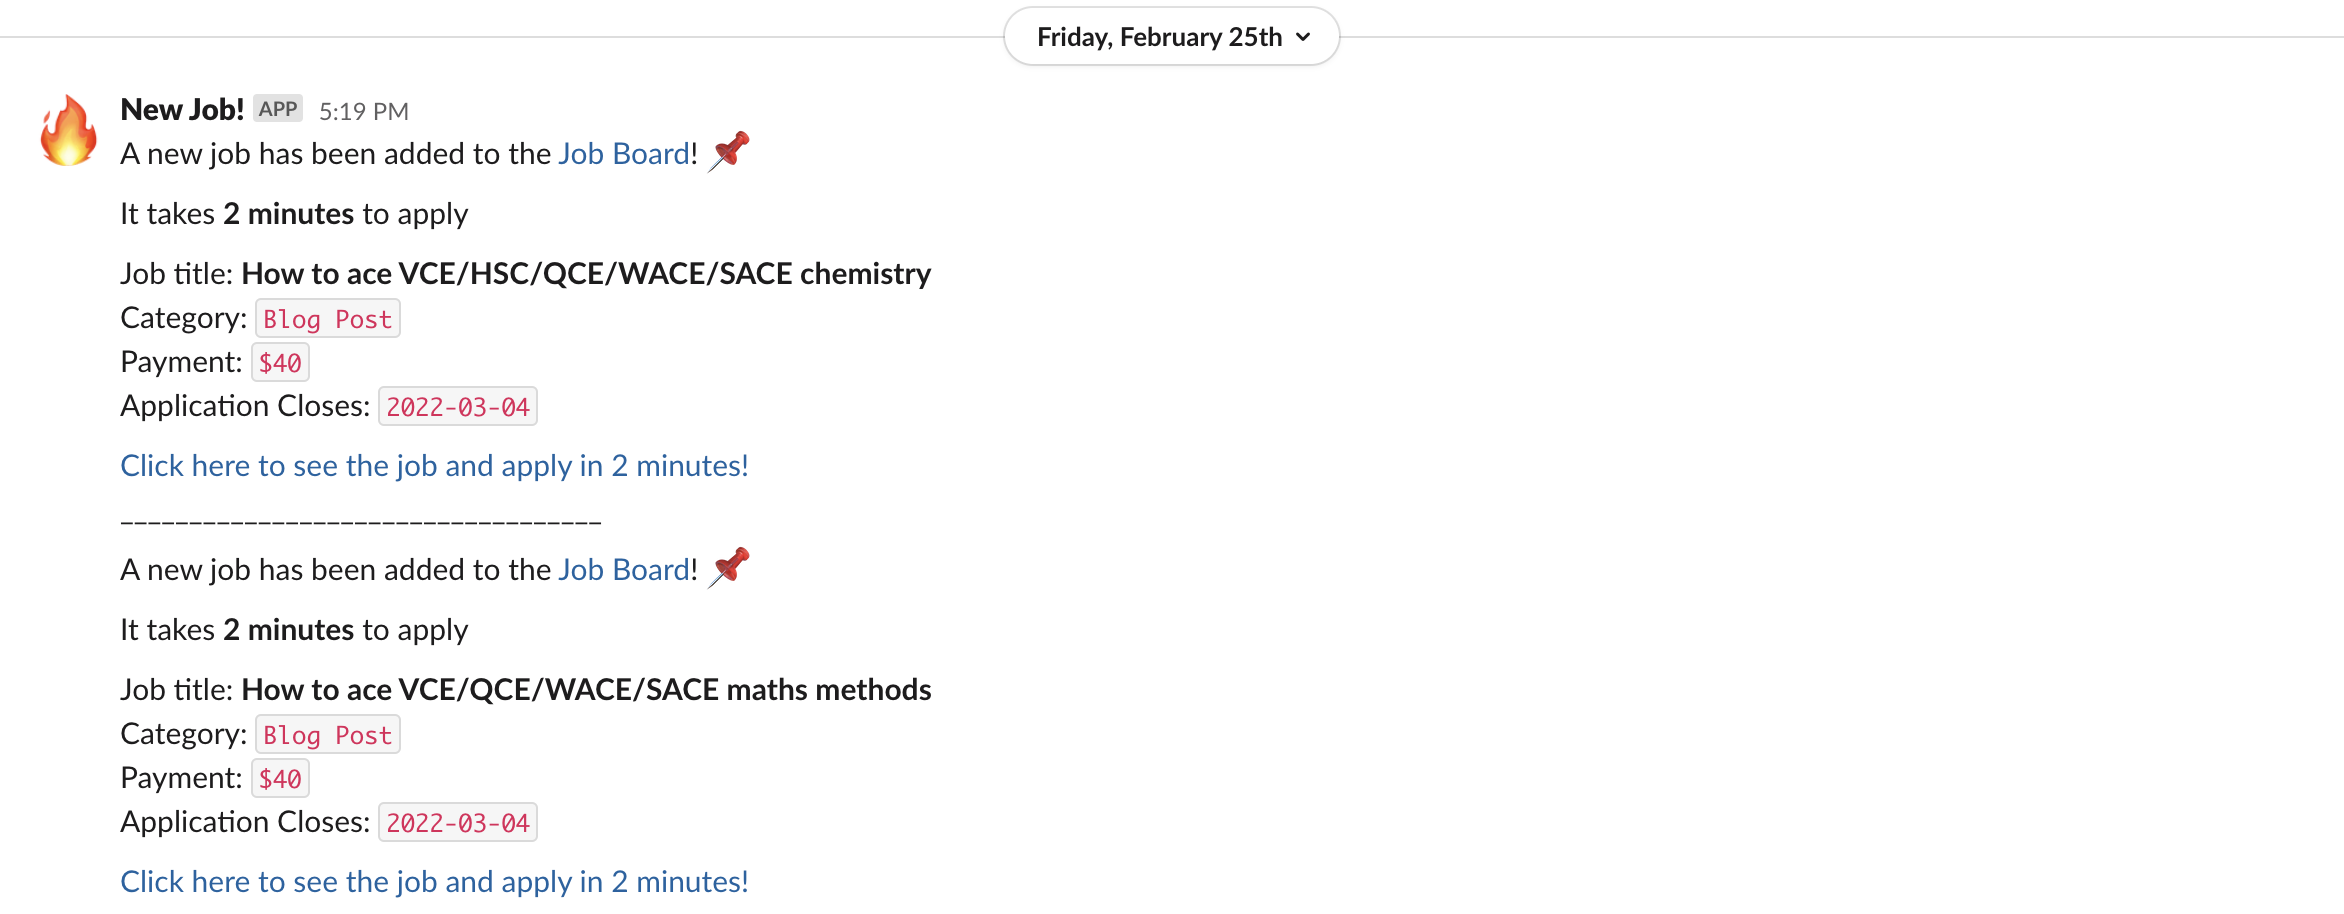Click the bold chemistry job title text
2344x914 pixels.
click(586, 274)
